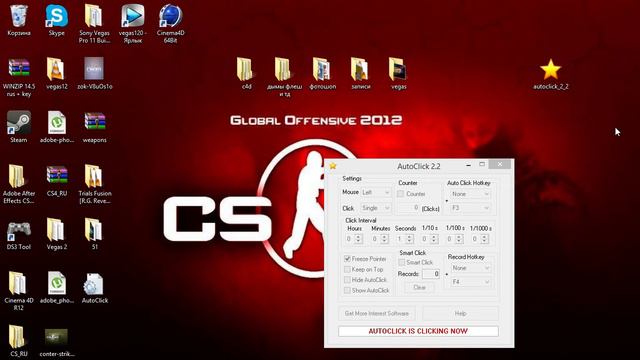
Task: Open the Mouse button dropdown showing Left
Action: pyautogui.click(x=376, y=192)
